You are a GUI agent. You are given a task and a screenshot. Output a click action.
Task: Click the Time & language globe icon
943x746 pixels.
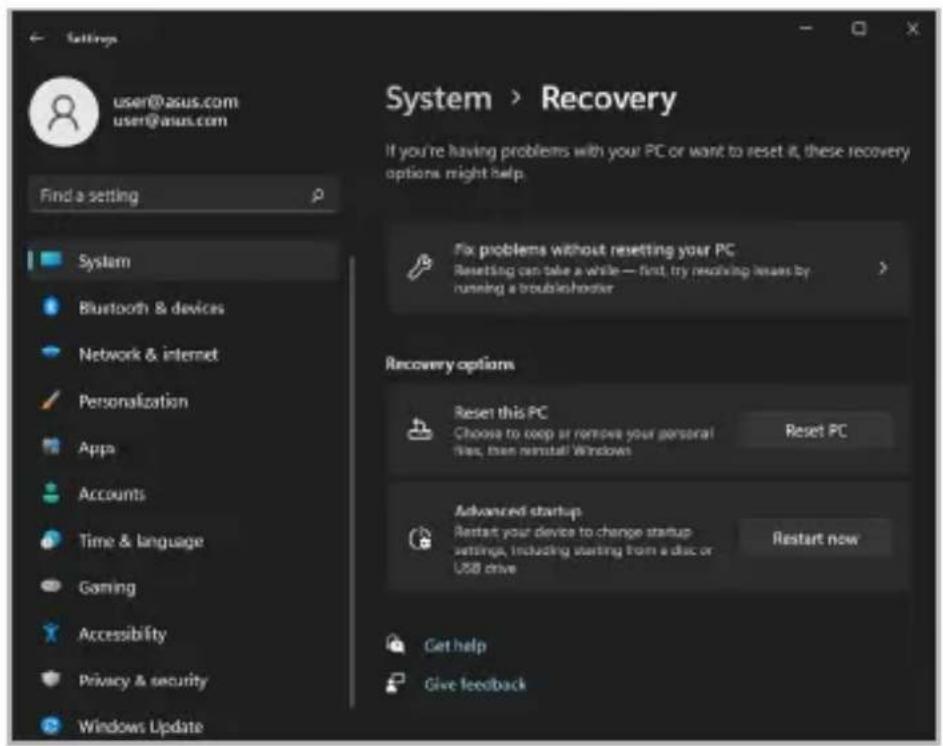[x=51, y=540]
